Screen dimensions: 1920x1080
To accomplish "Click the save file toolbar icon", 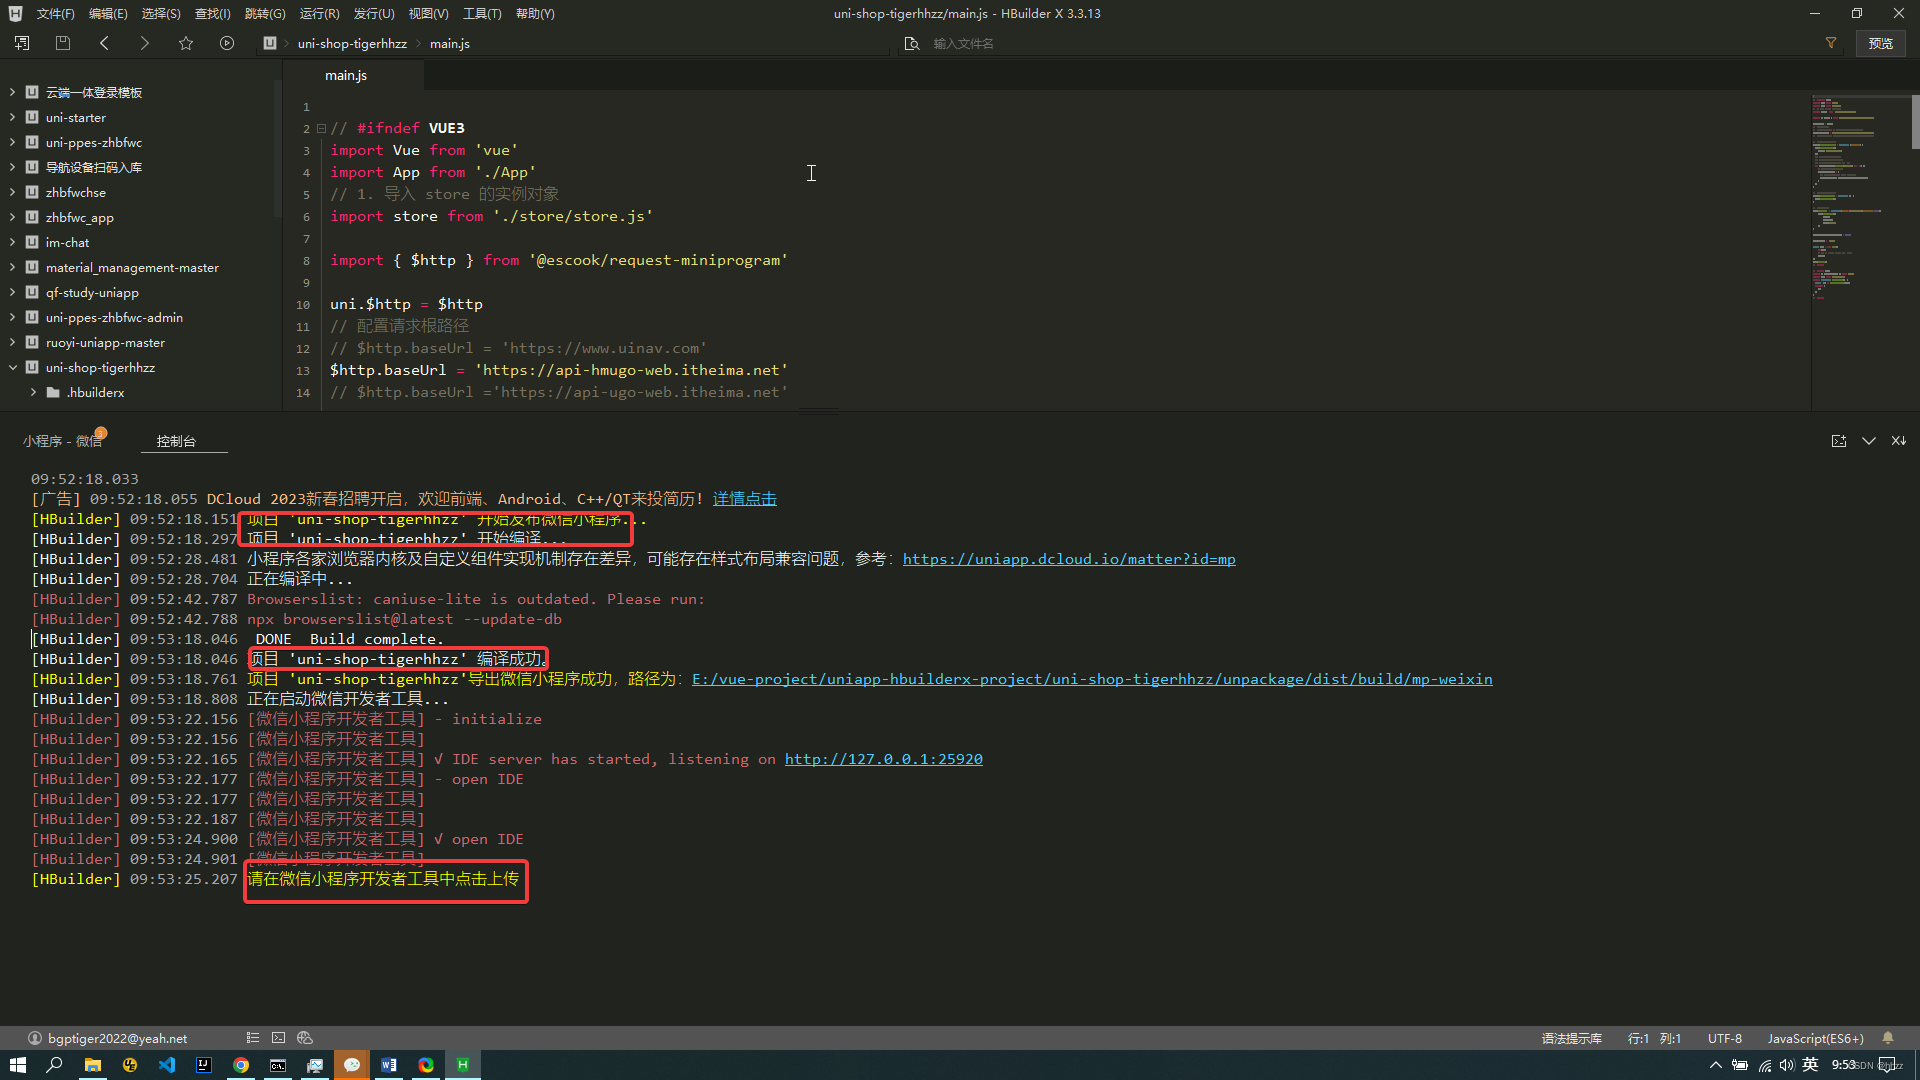I will point(63,43).
